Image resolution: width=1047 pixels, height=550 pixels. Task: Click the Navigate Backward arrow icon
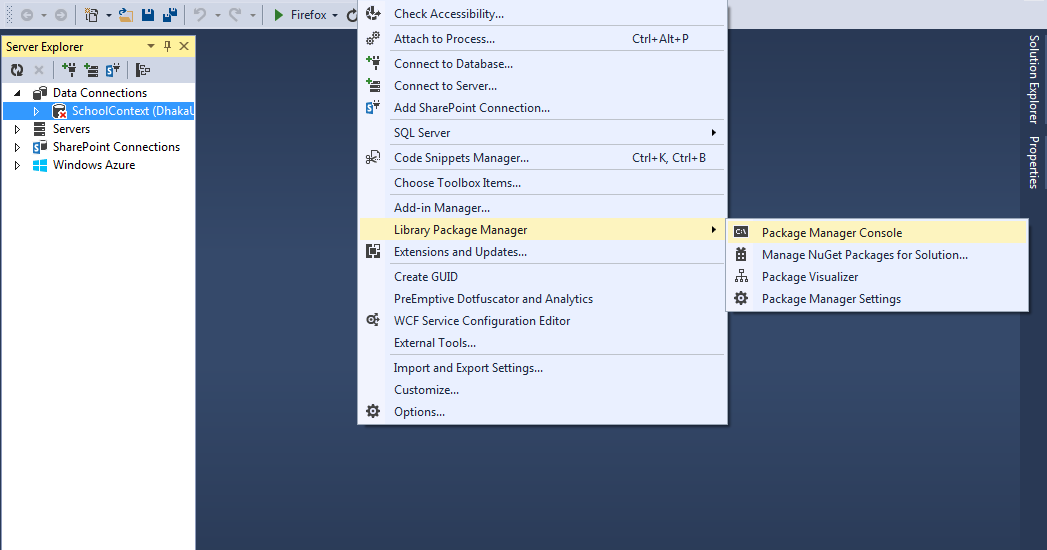pos(27,15)
